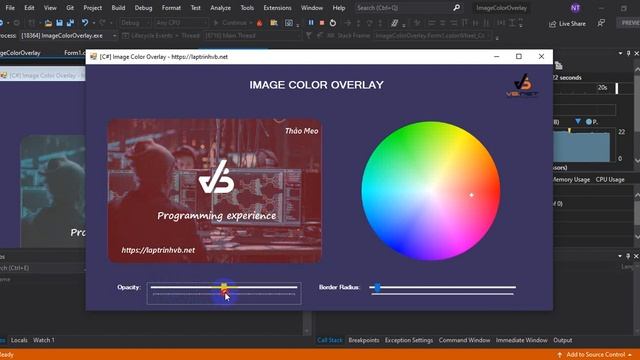This screenshot has height=360, width=640.
Task: Switch to the Form1 document tab
Action: pos(75,53)
